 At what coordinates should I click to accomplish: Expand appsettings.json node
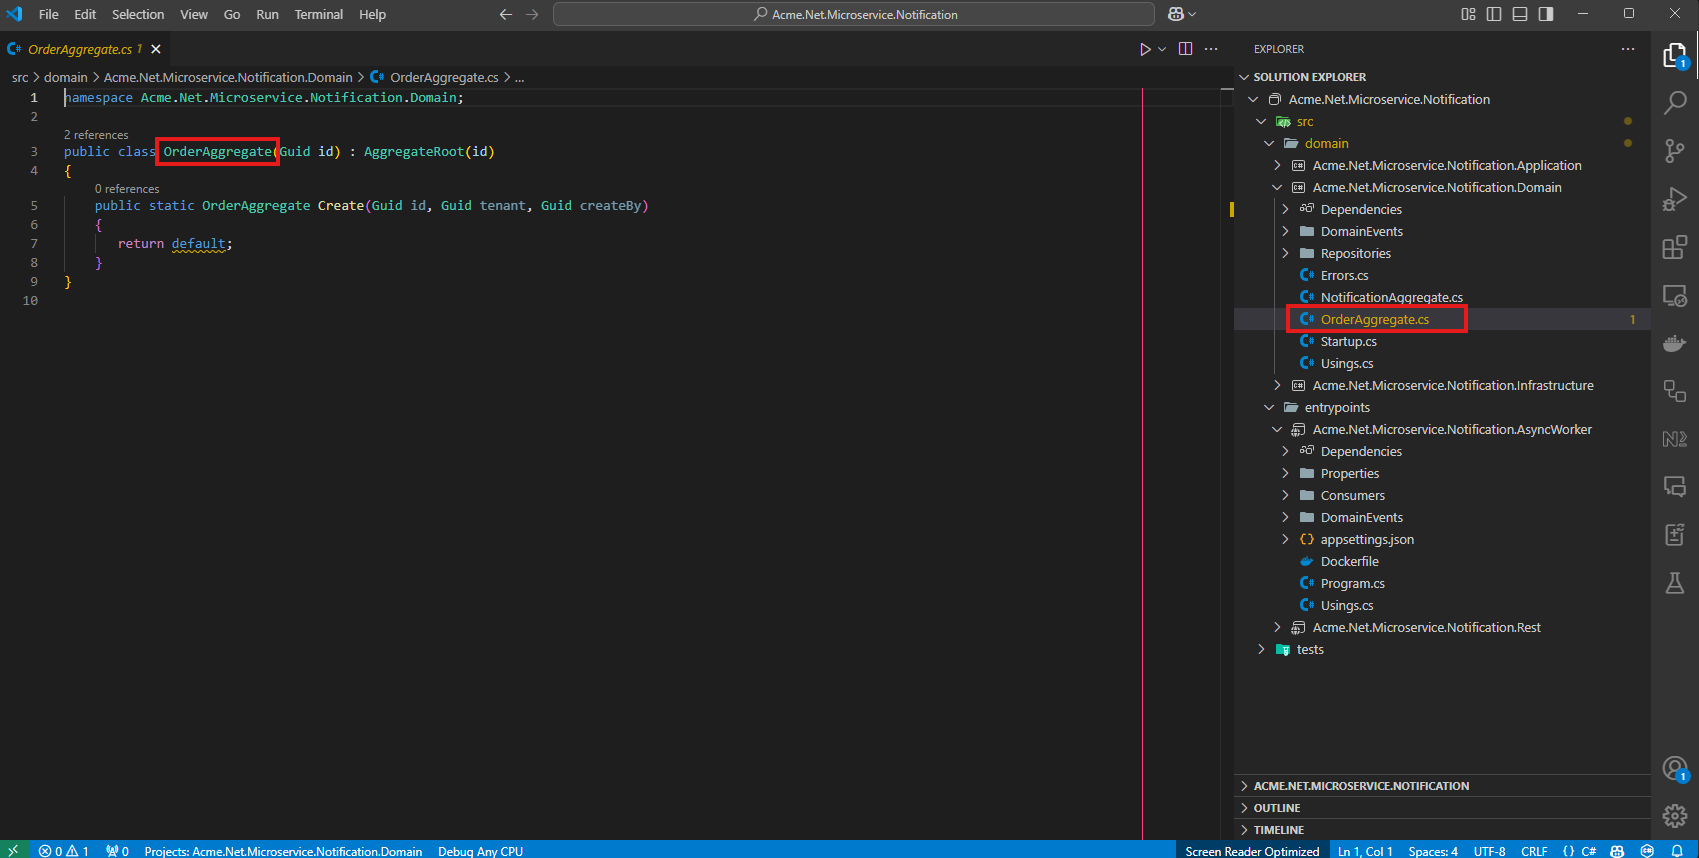click(1285, 539)
